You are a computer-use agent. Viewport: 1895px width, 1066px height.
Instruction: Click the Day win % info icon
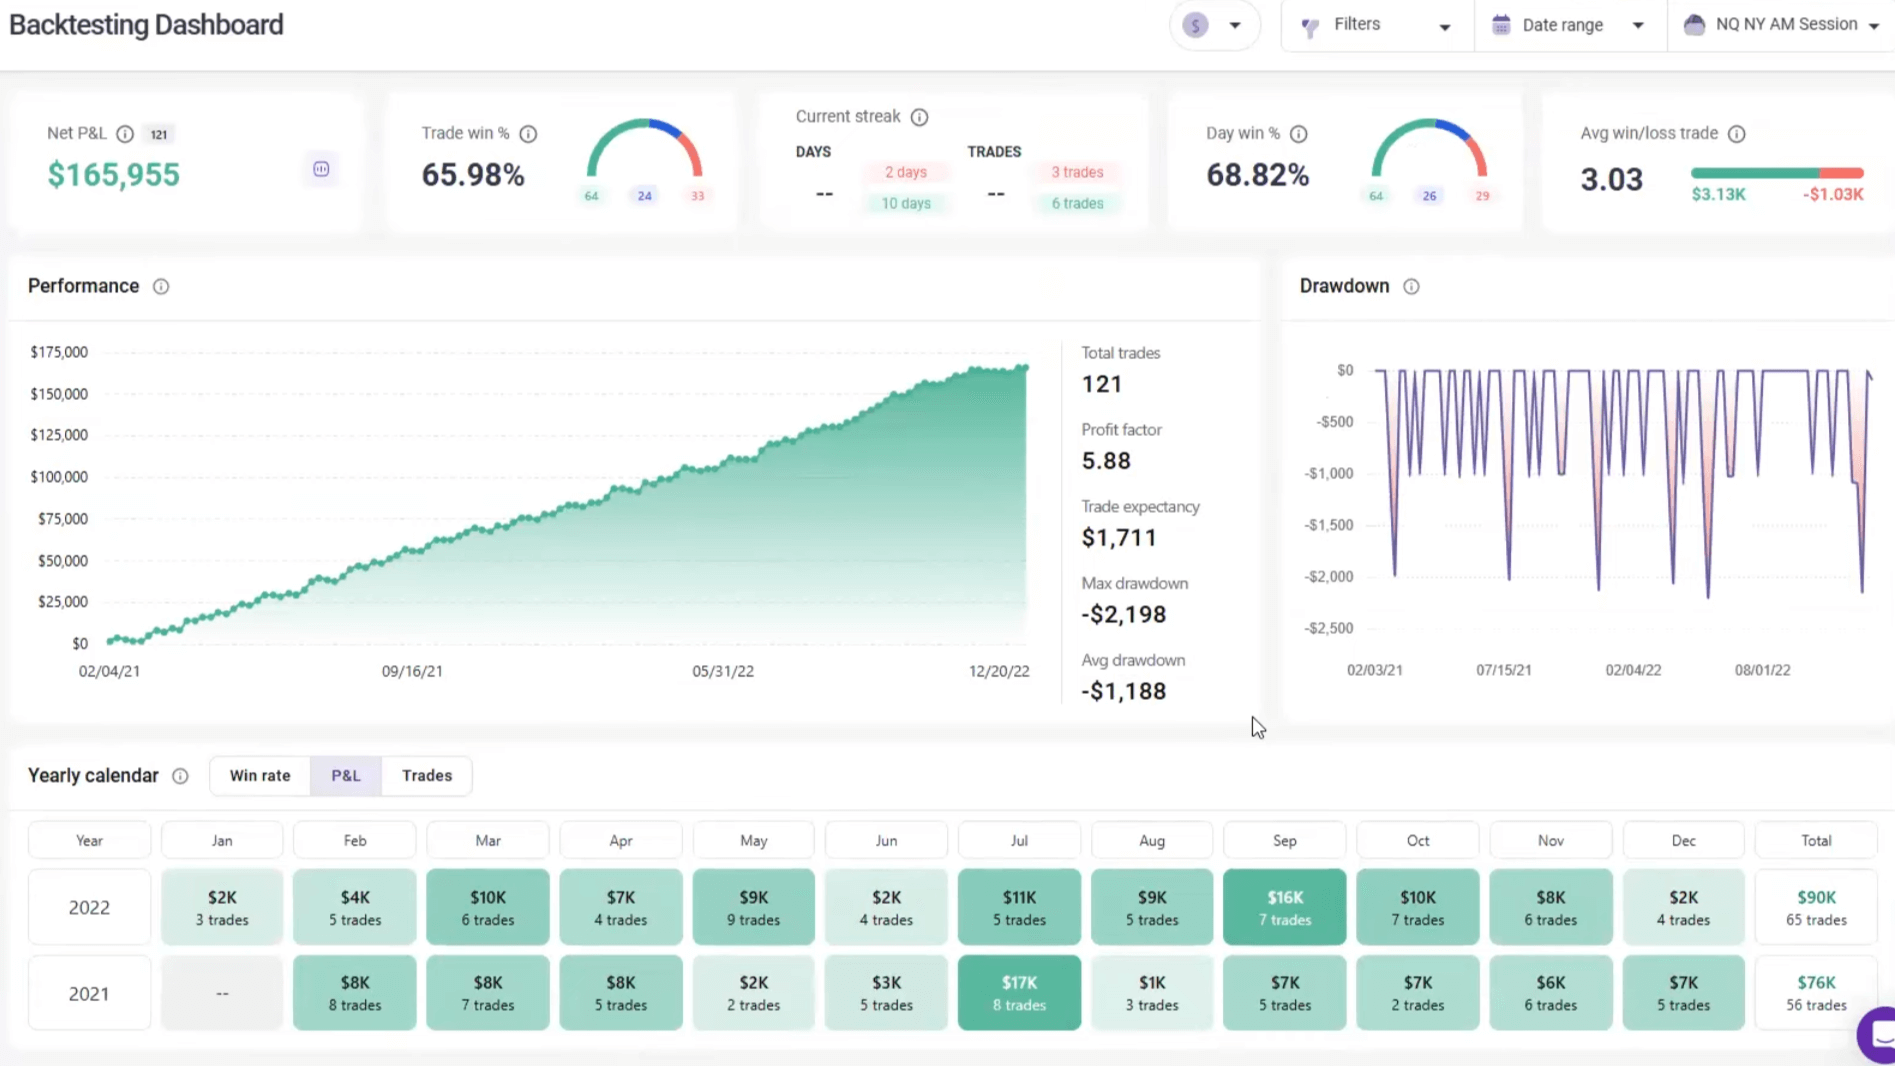tap(1298, 134)
